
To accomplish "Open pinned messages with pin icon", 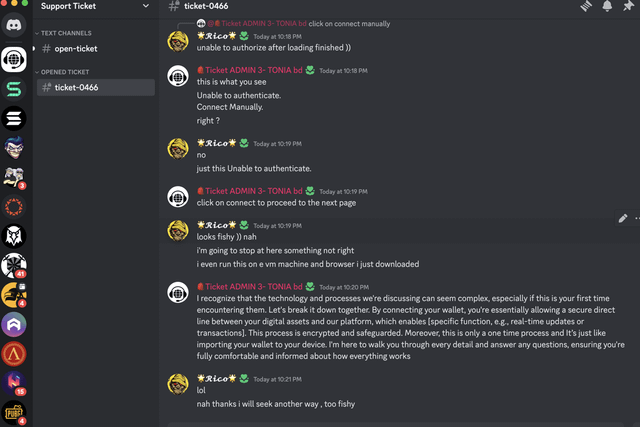I will (x=628, y=6).
